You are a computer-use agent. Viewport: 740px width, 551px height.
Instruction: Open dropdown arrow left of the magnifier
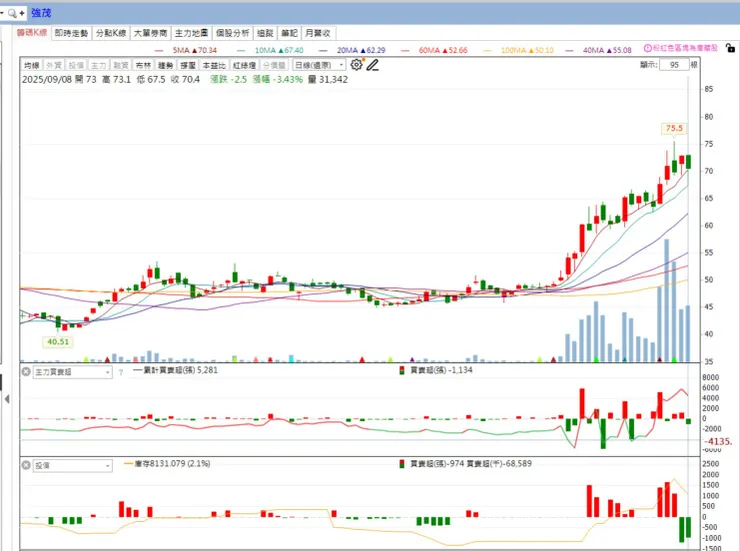pyautogui.click(x=2, y=13)
